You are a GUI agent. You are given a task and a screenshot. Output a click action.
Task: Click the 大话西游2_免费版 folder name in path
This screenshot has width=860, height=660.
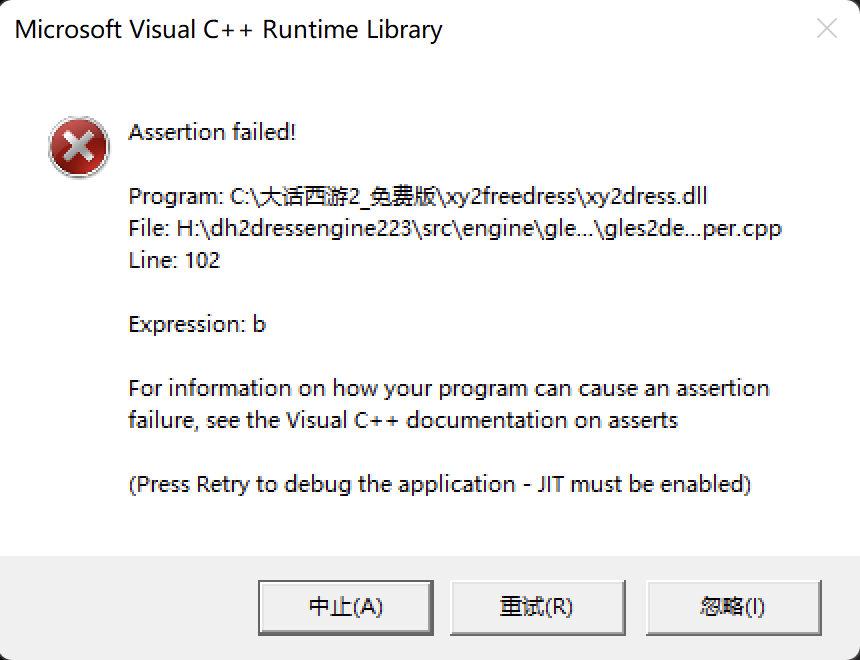click(346, 196)
